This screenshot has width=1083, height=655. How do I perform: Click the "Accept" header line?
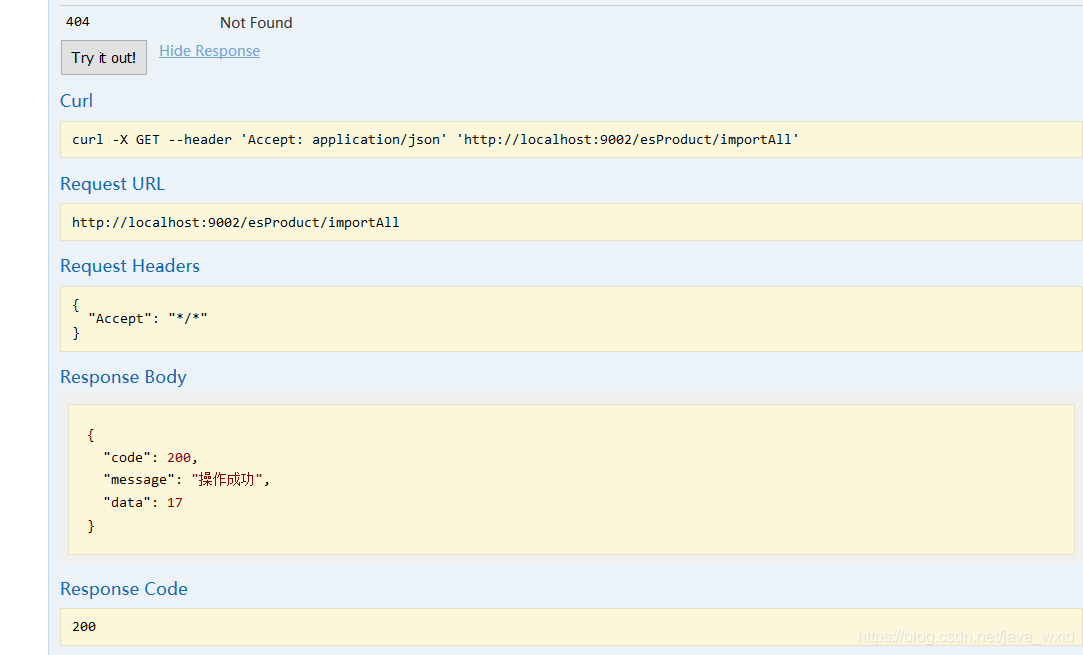[x=148, y=318]
